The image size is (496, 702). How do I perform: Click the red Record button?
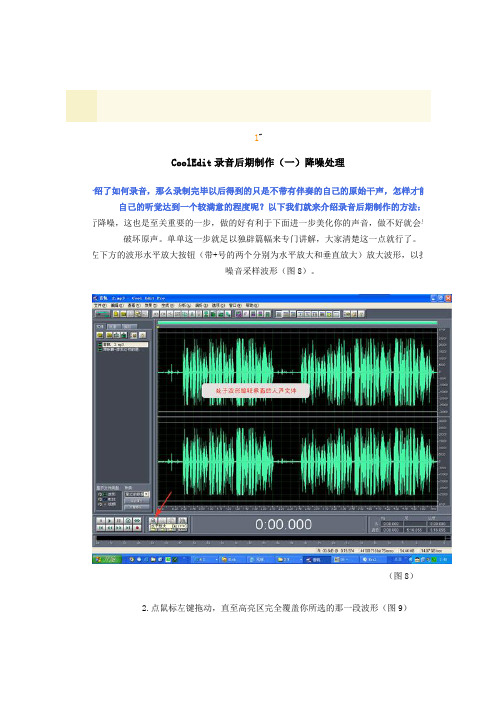coord(137,528)
